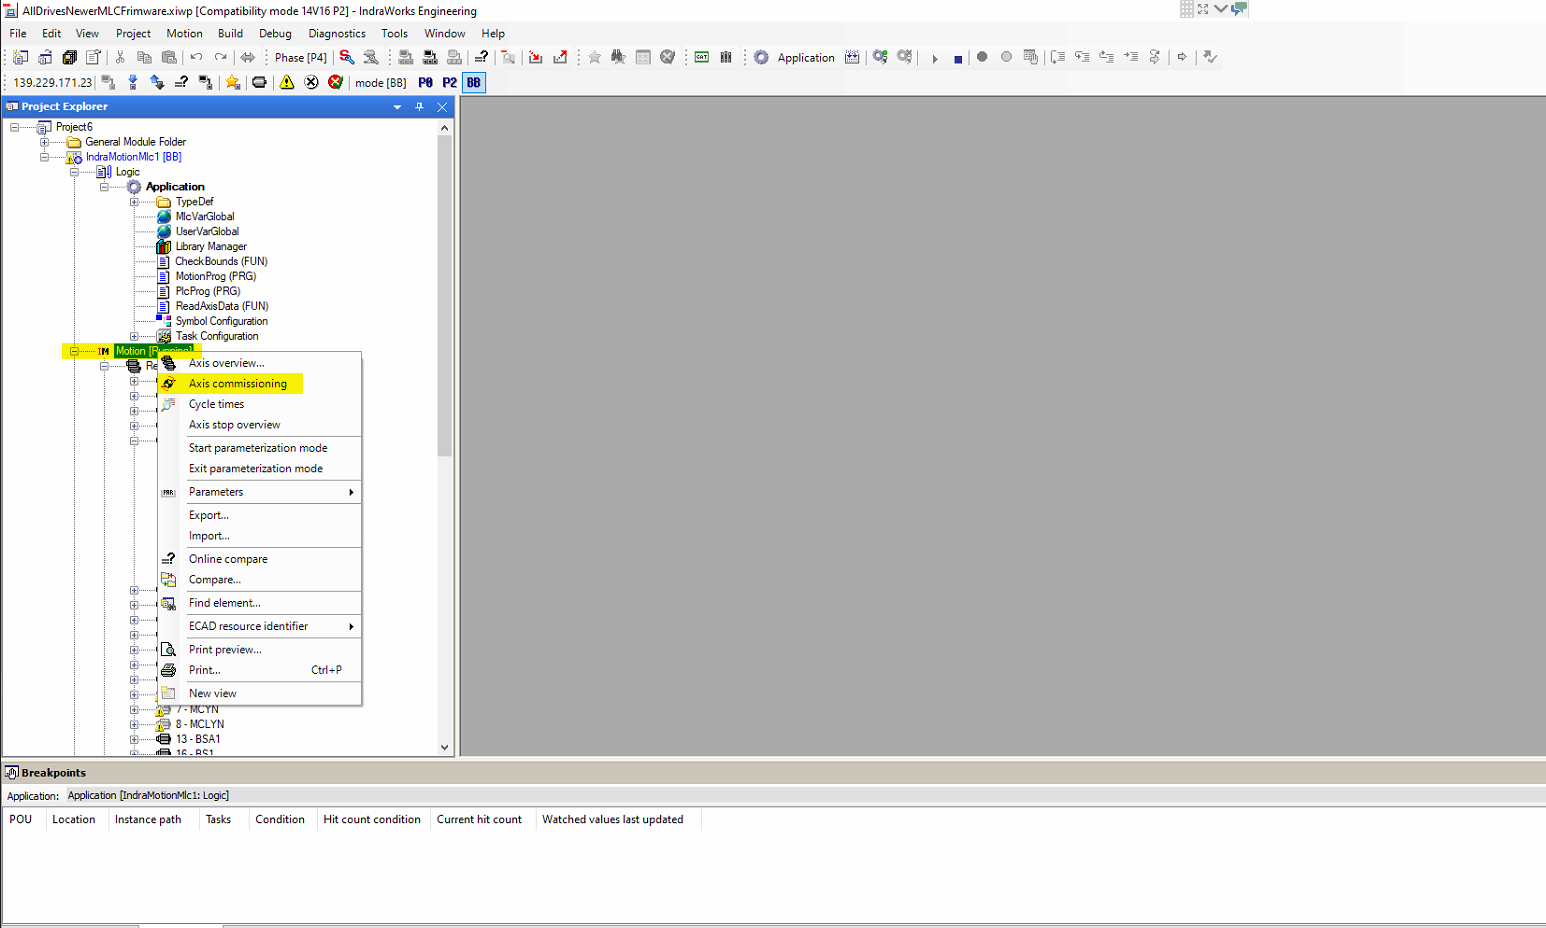Pin the Project Explorer panel
1546x928 pixels.
coord(419,107)
